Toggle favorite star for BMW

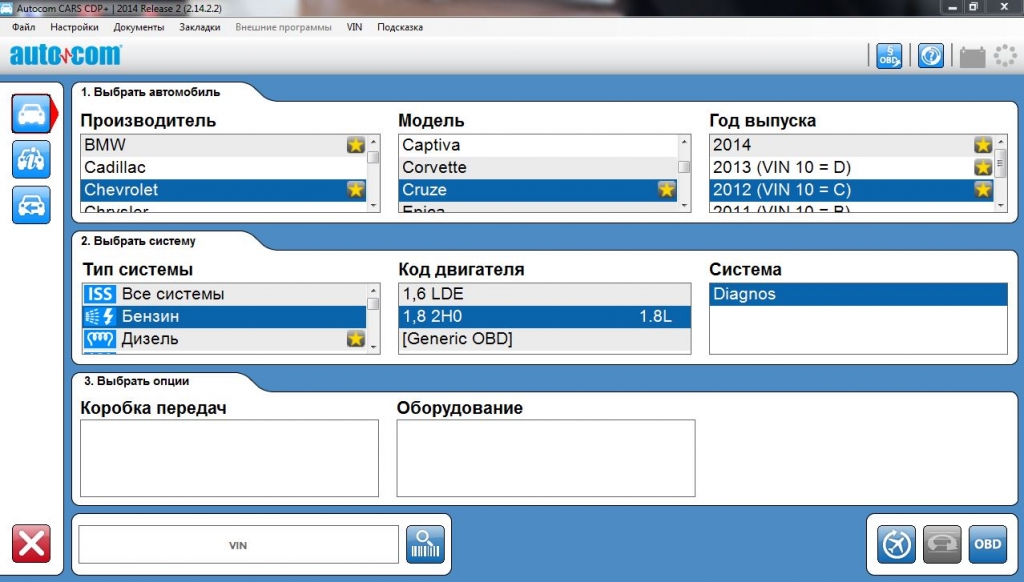tap(355, 145)
